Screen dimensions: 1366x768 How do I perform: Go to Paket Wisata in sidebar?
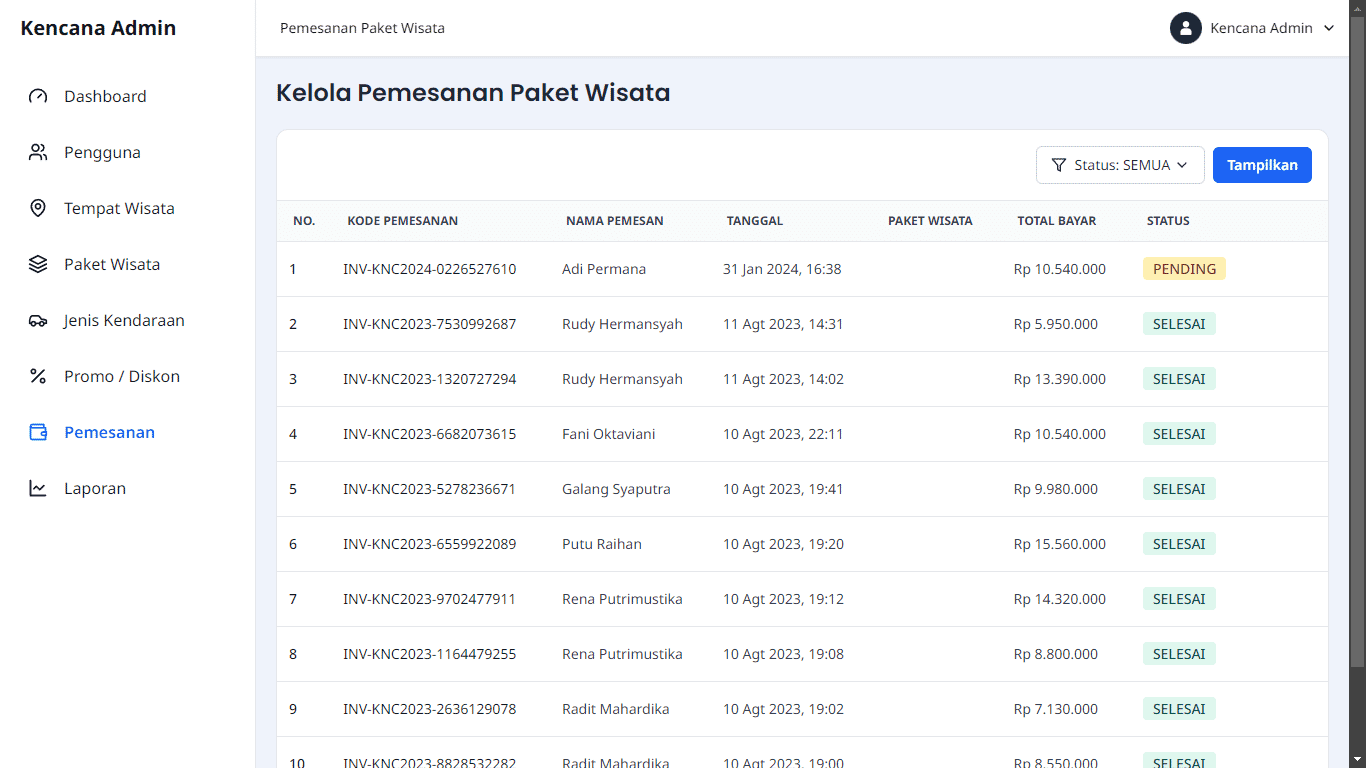pos(112,265)
